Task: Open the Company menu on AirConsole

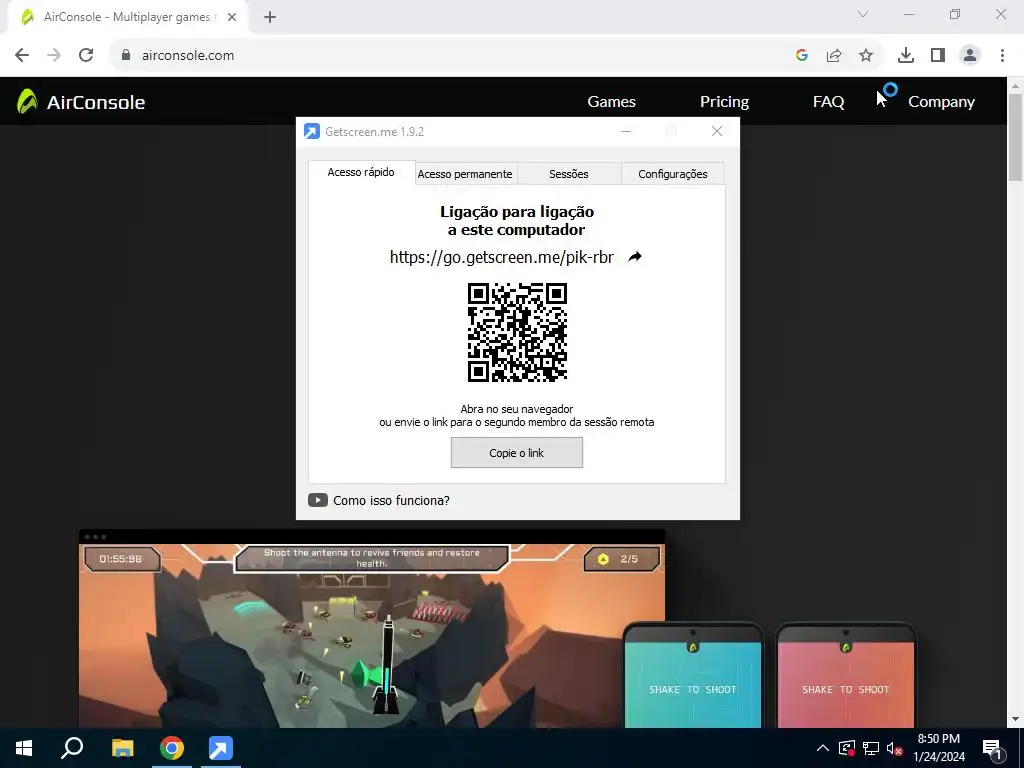Action: point(941,102)
